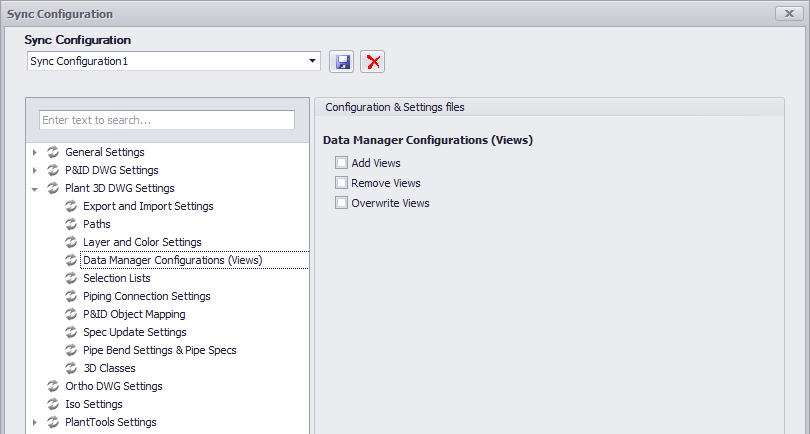Click the 'Enter text to search...' field
The image size is (810, 434).
pyautogui.click(x=167, y=120)
